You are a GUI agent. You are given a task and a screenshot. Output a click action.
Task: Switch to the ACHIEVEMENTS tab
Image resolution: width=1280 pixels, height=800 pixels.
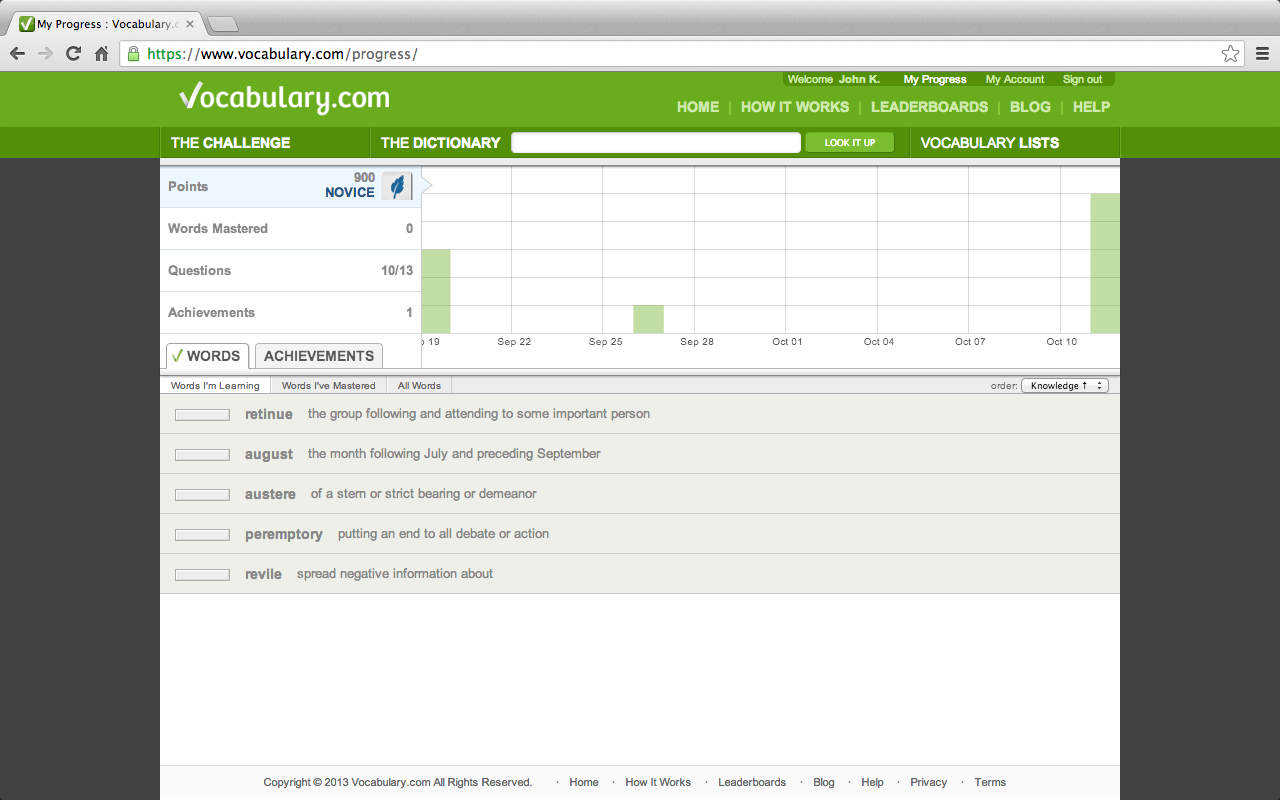coord(319,356)
